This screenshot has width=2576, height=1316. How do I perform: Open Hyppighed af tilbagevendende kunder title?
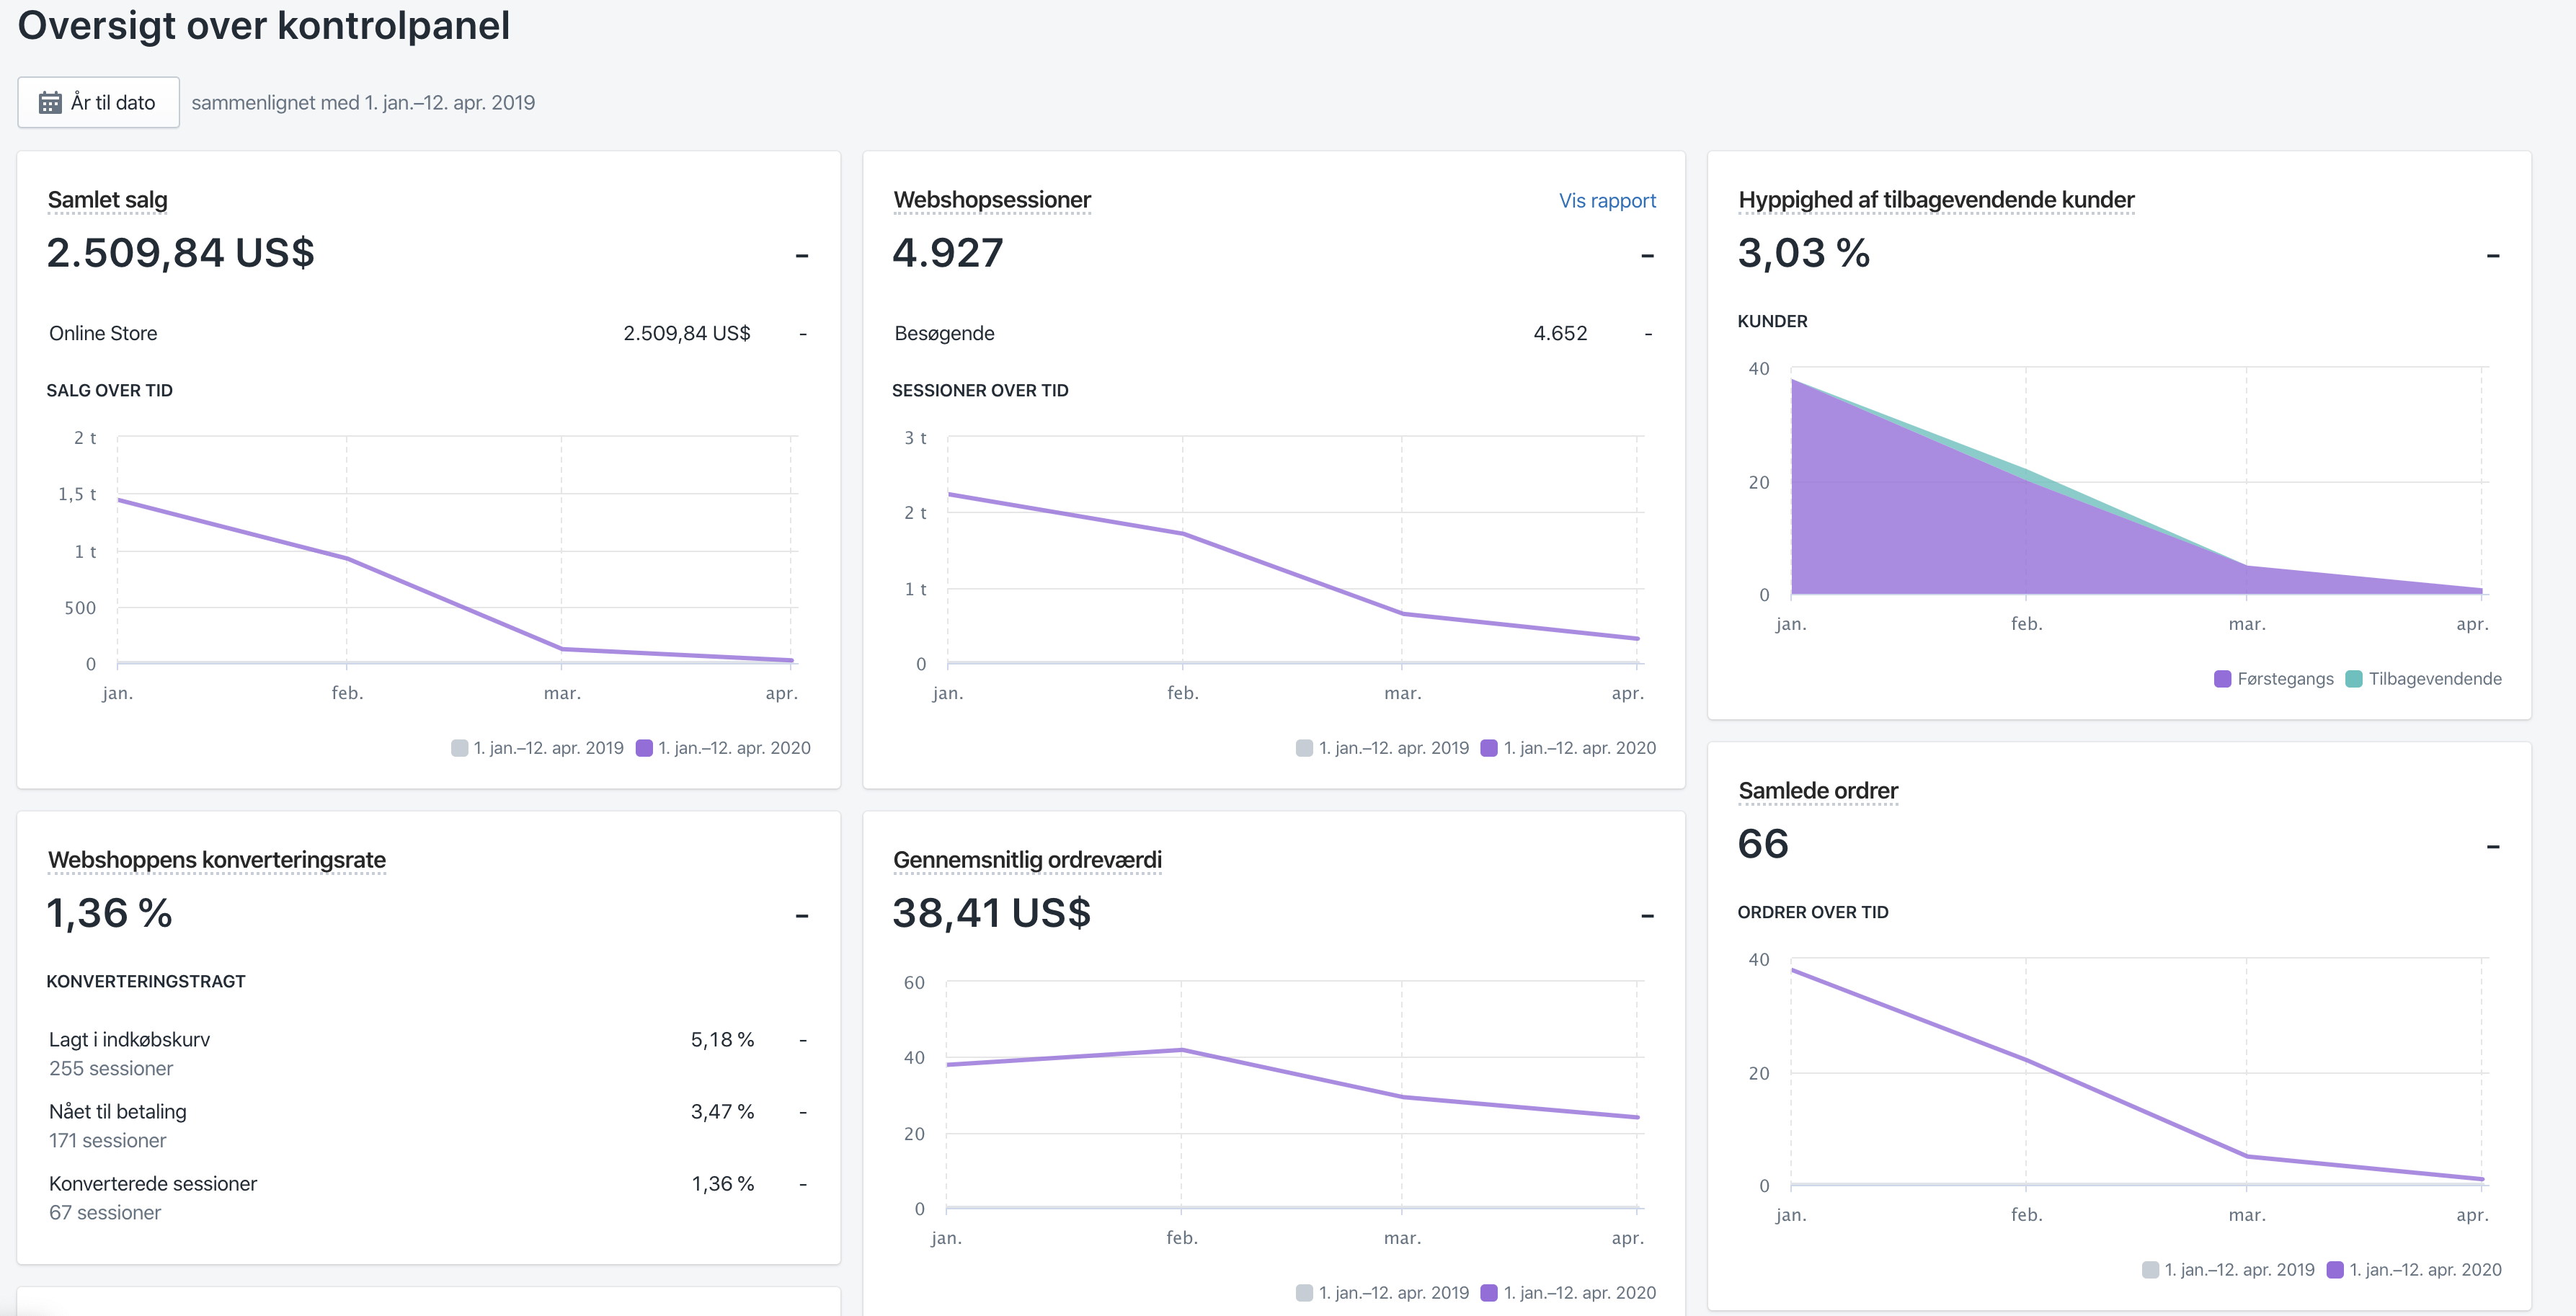tap(1935, 200)
